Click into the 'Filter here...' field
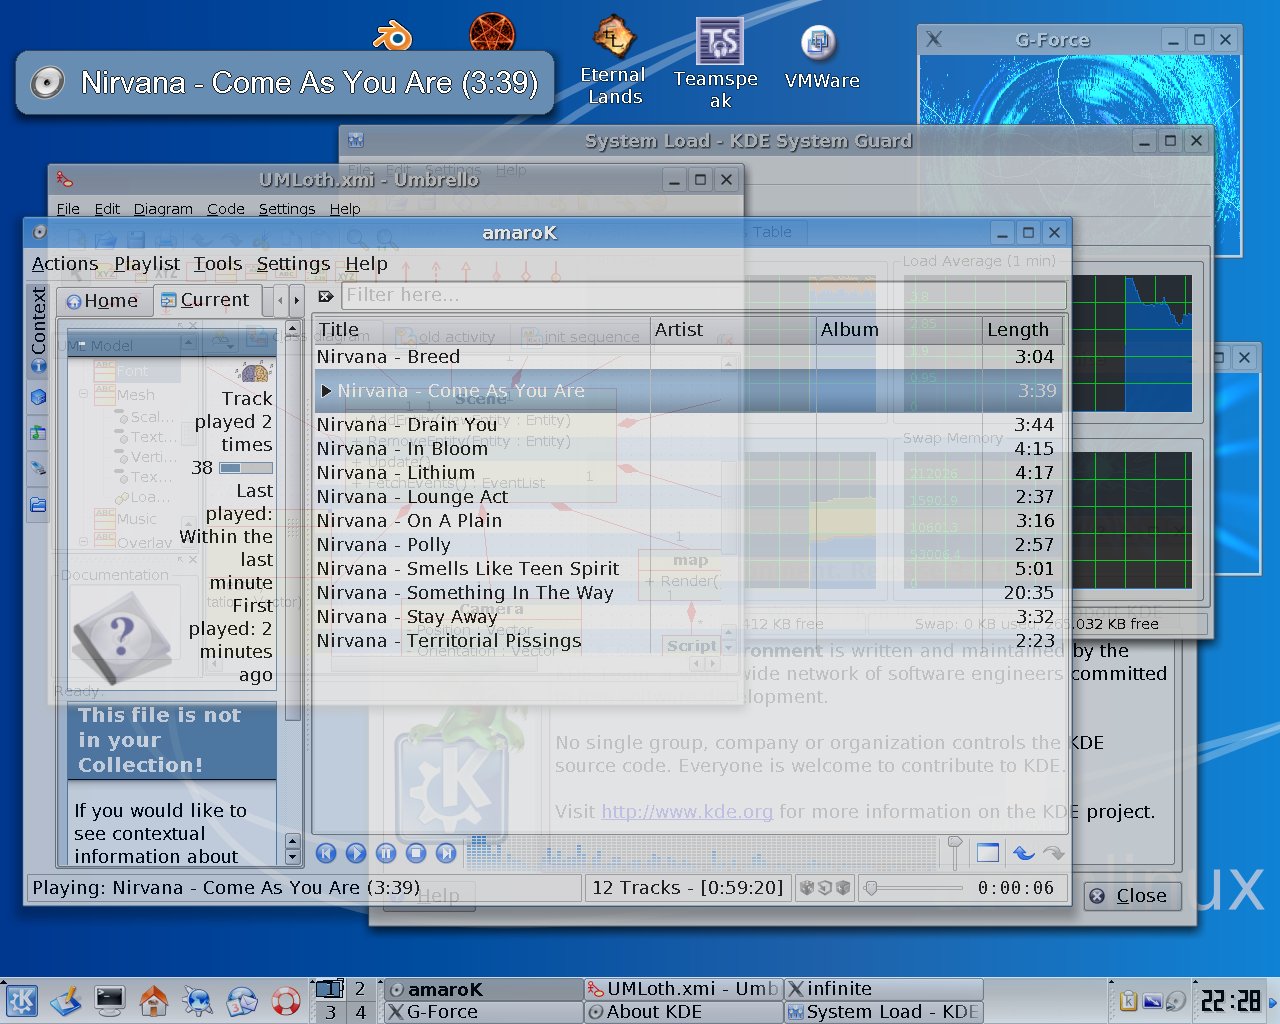The image size is (1280, 1024). coord(703,296)
